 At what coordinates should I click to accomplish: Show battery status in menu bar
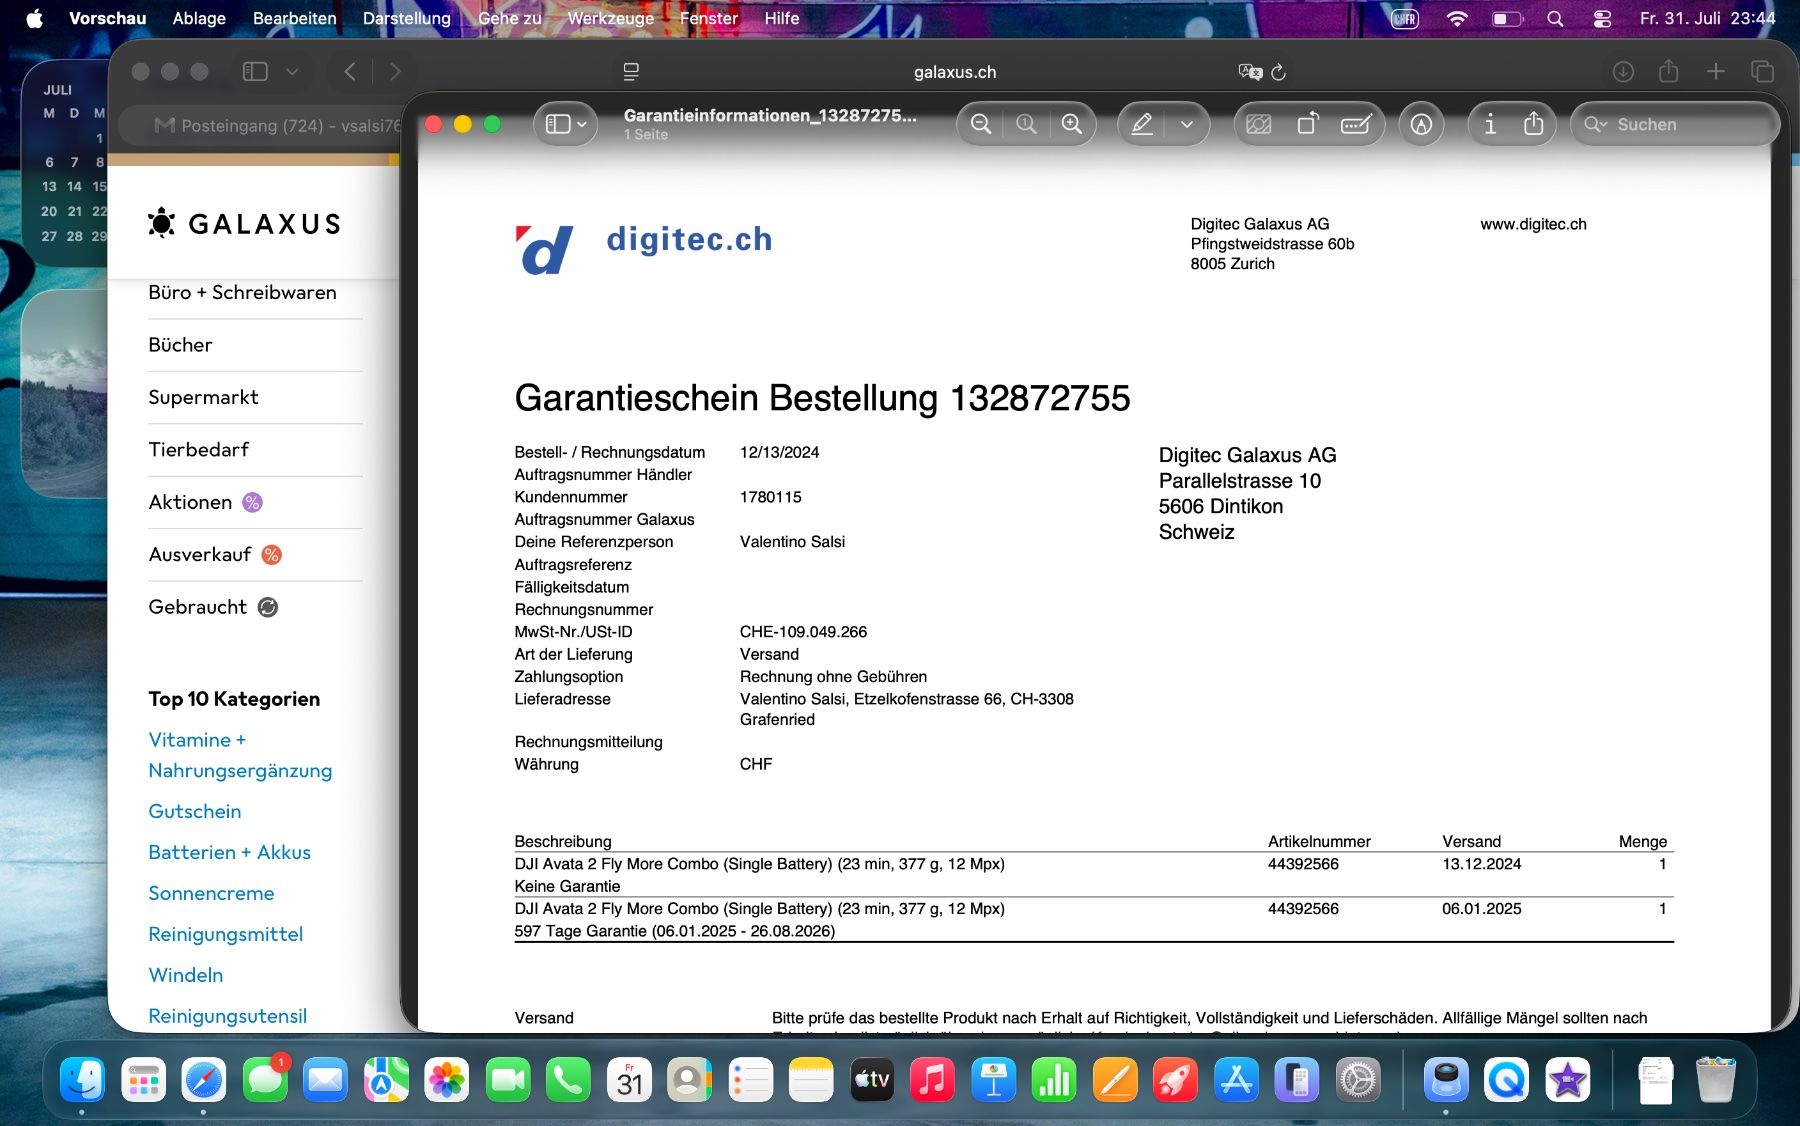[1506, 18]
